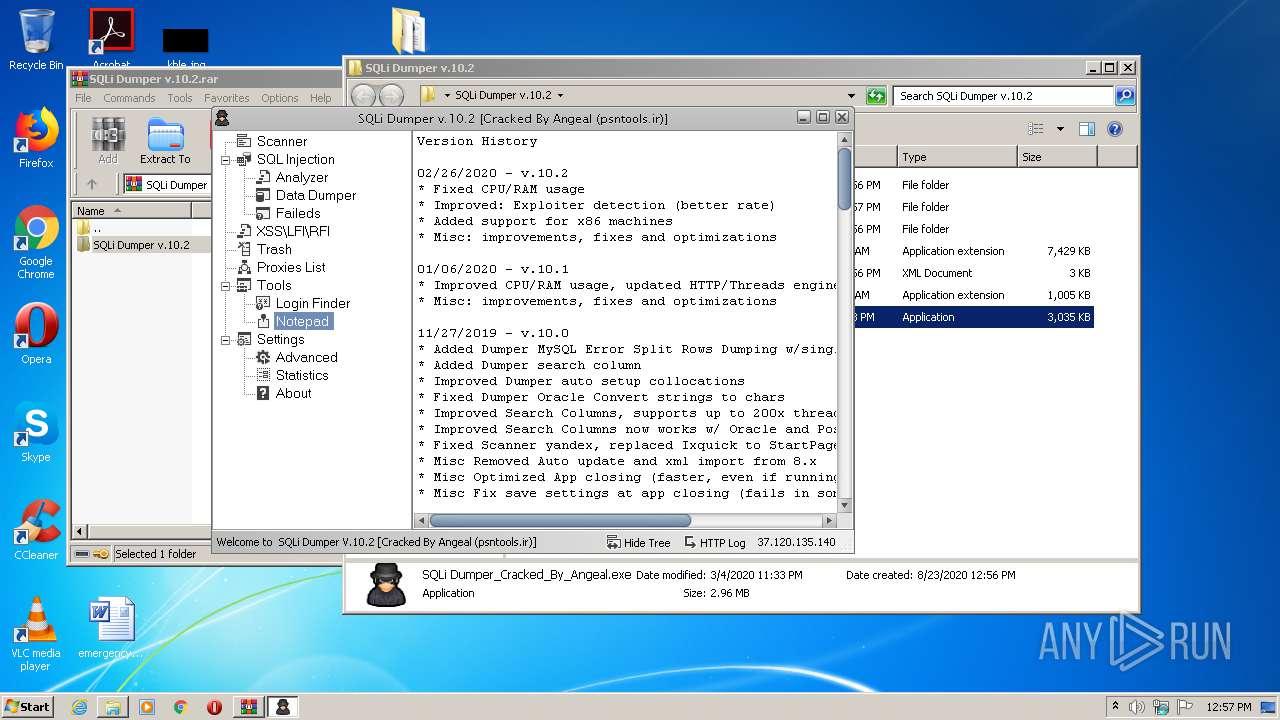The width and height of the screenshot is (1280, 720).
Task: Open the XSS\LFI\RFI section
Action: pos(292,231)
